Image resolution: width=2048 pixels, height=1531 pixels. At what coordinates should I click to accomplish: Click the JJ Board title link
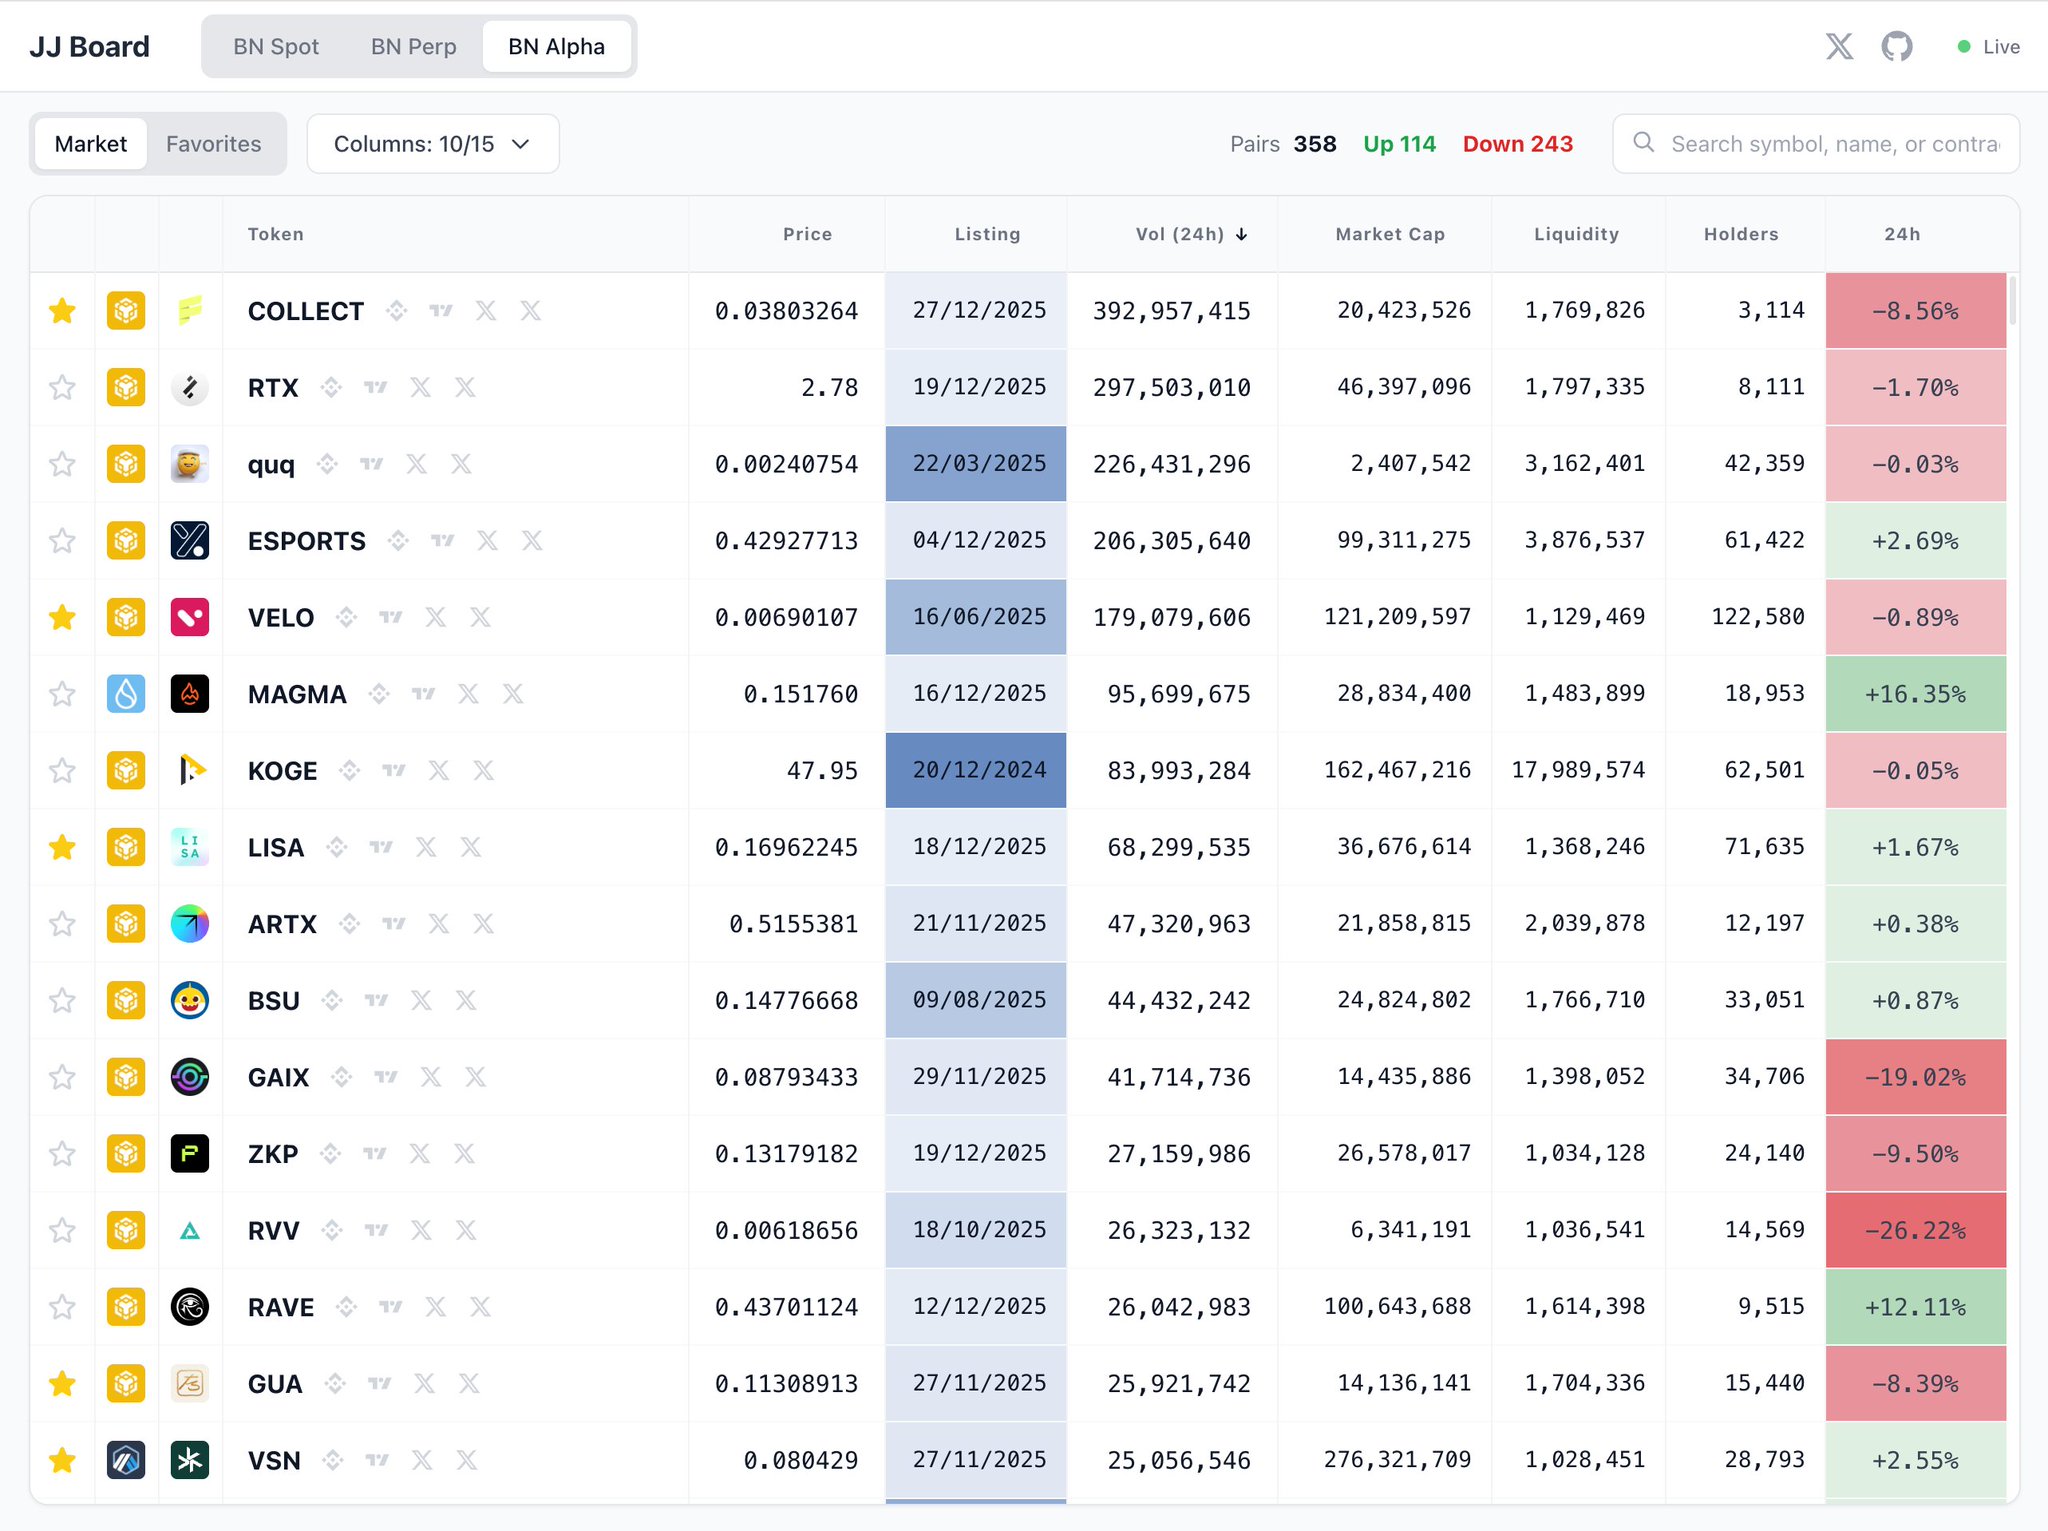[x=90, y=46]
